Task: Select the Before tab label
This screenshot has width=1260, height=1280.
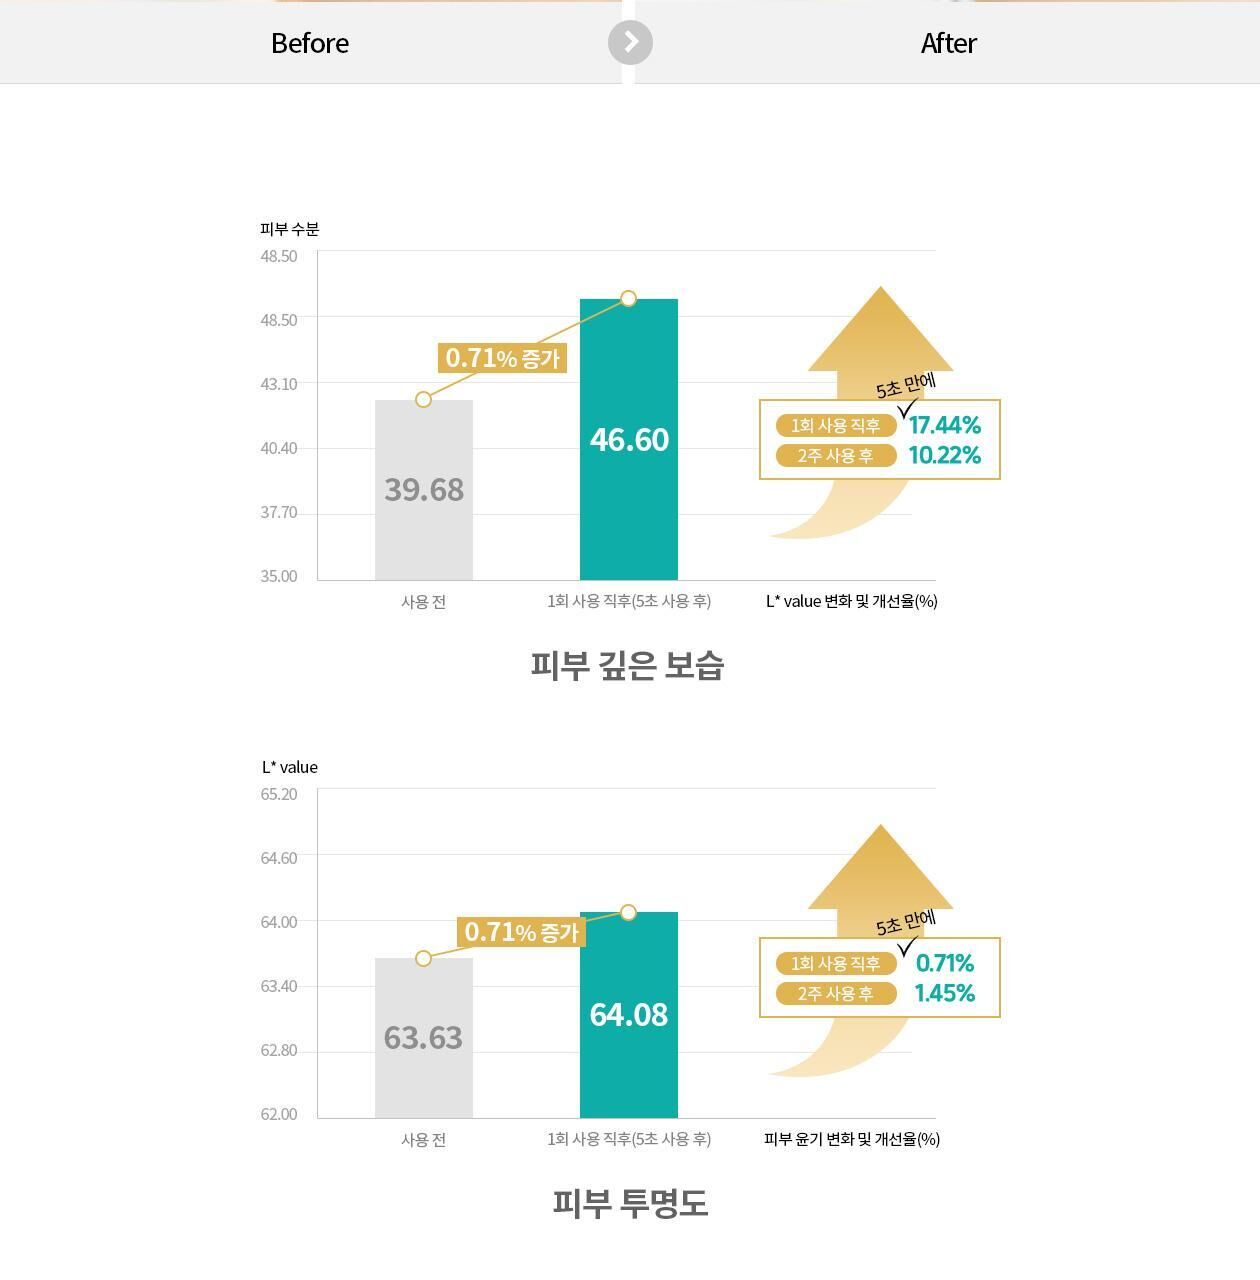Action: [x=310, y=43]
